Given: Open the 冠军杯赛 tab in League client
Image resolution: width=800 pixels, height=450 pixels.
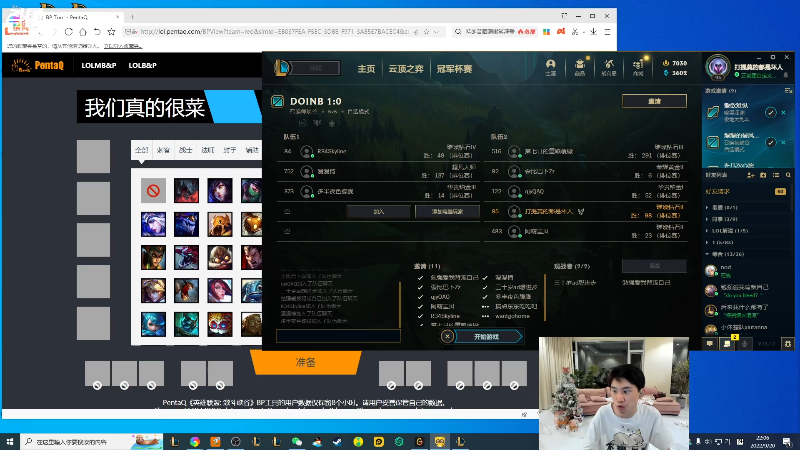Looking at the screenshot, I should click(454, 69).
